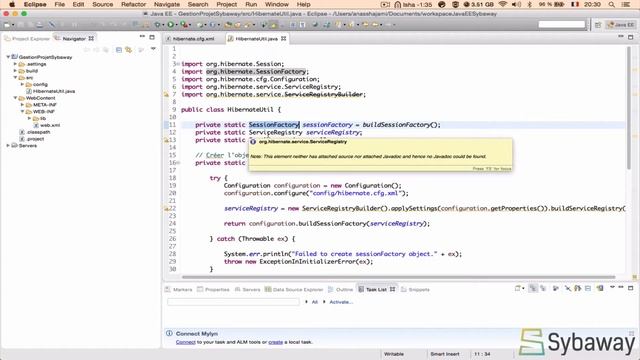Switch to the Markers tab
The height and width of the screenshot is (360, 640).
tap(179, 289)
